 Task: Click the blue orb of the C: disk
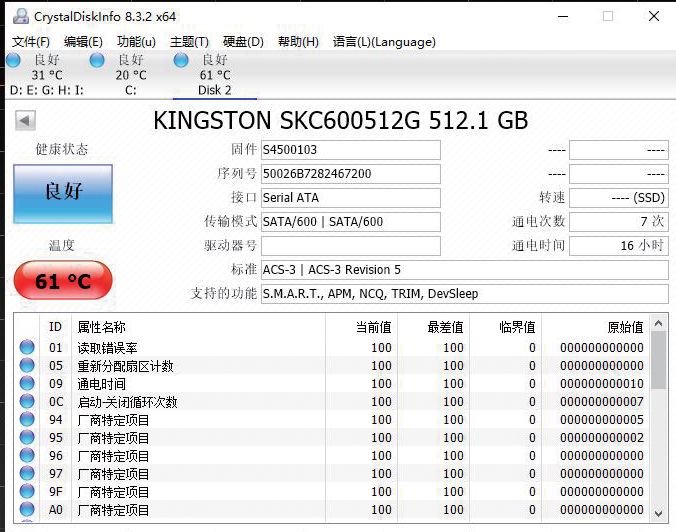[x=97, y=60]
